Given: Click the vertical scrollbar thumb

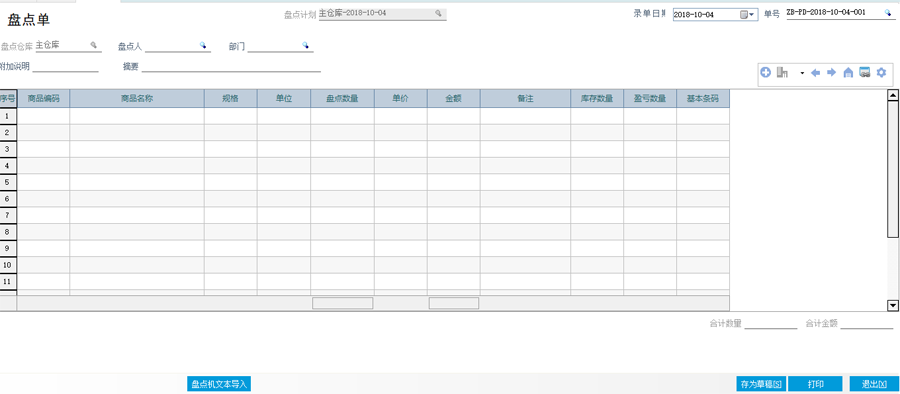Looking at the screenshot, I should pyautogui.click(x=893, y=169).
